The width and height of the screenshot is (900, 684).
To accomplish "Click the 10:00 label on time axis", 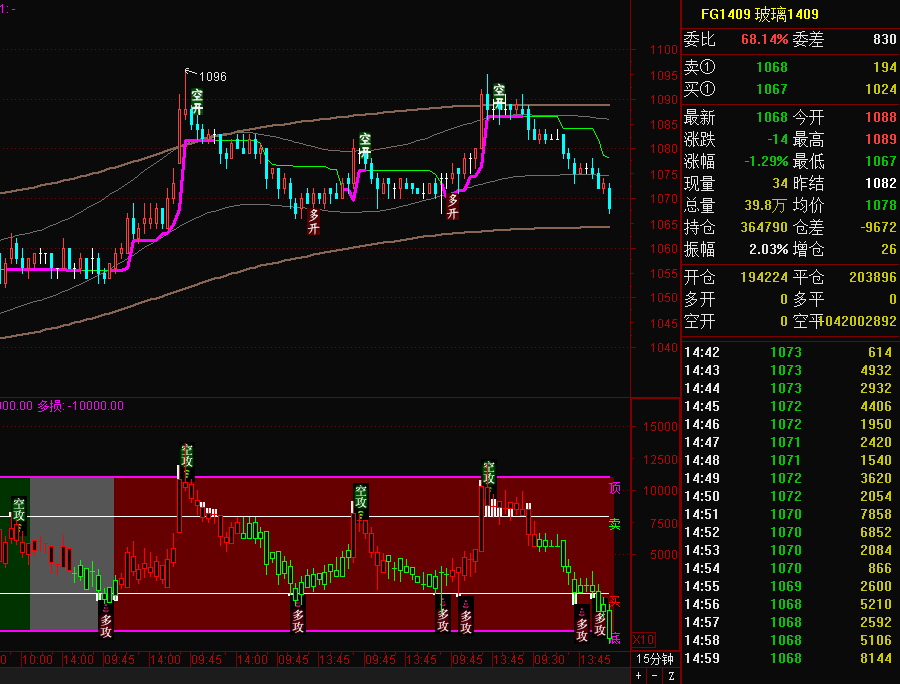I will (x=37, y=660).
